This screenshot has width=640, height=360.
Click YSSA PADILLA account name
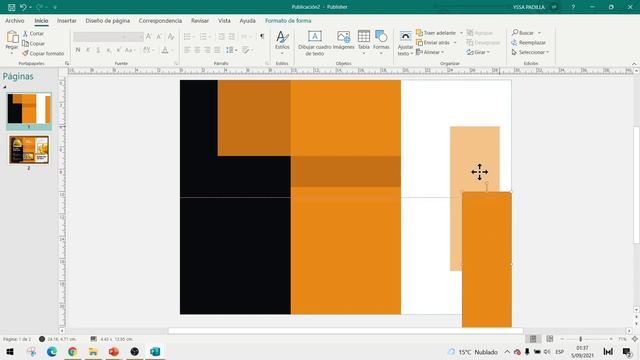(x=529, y=7)
